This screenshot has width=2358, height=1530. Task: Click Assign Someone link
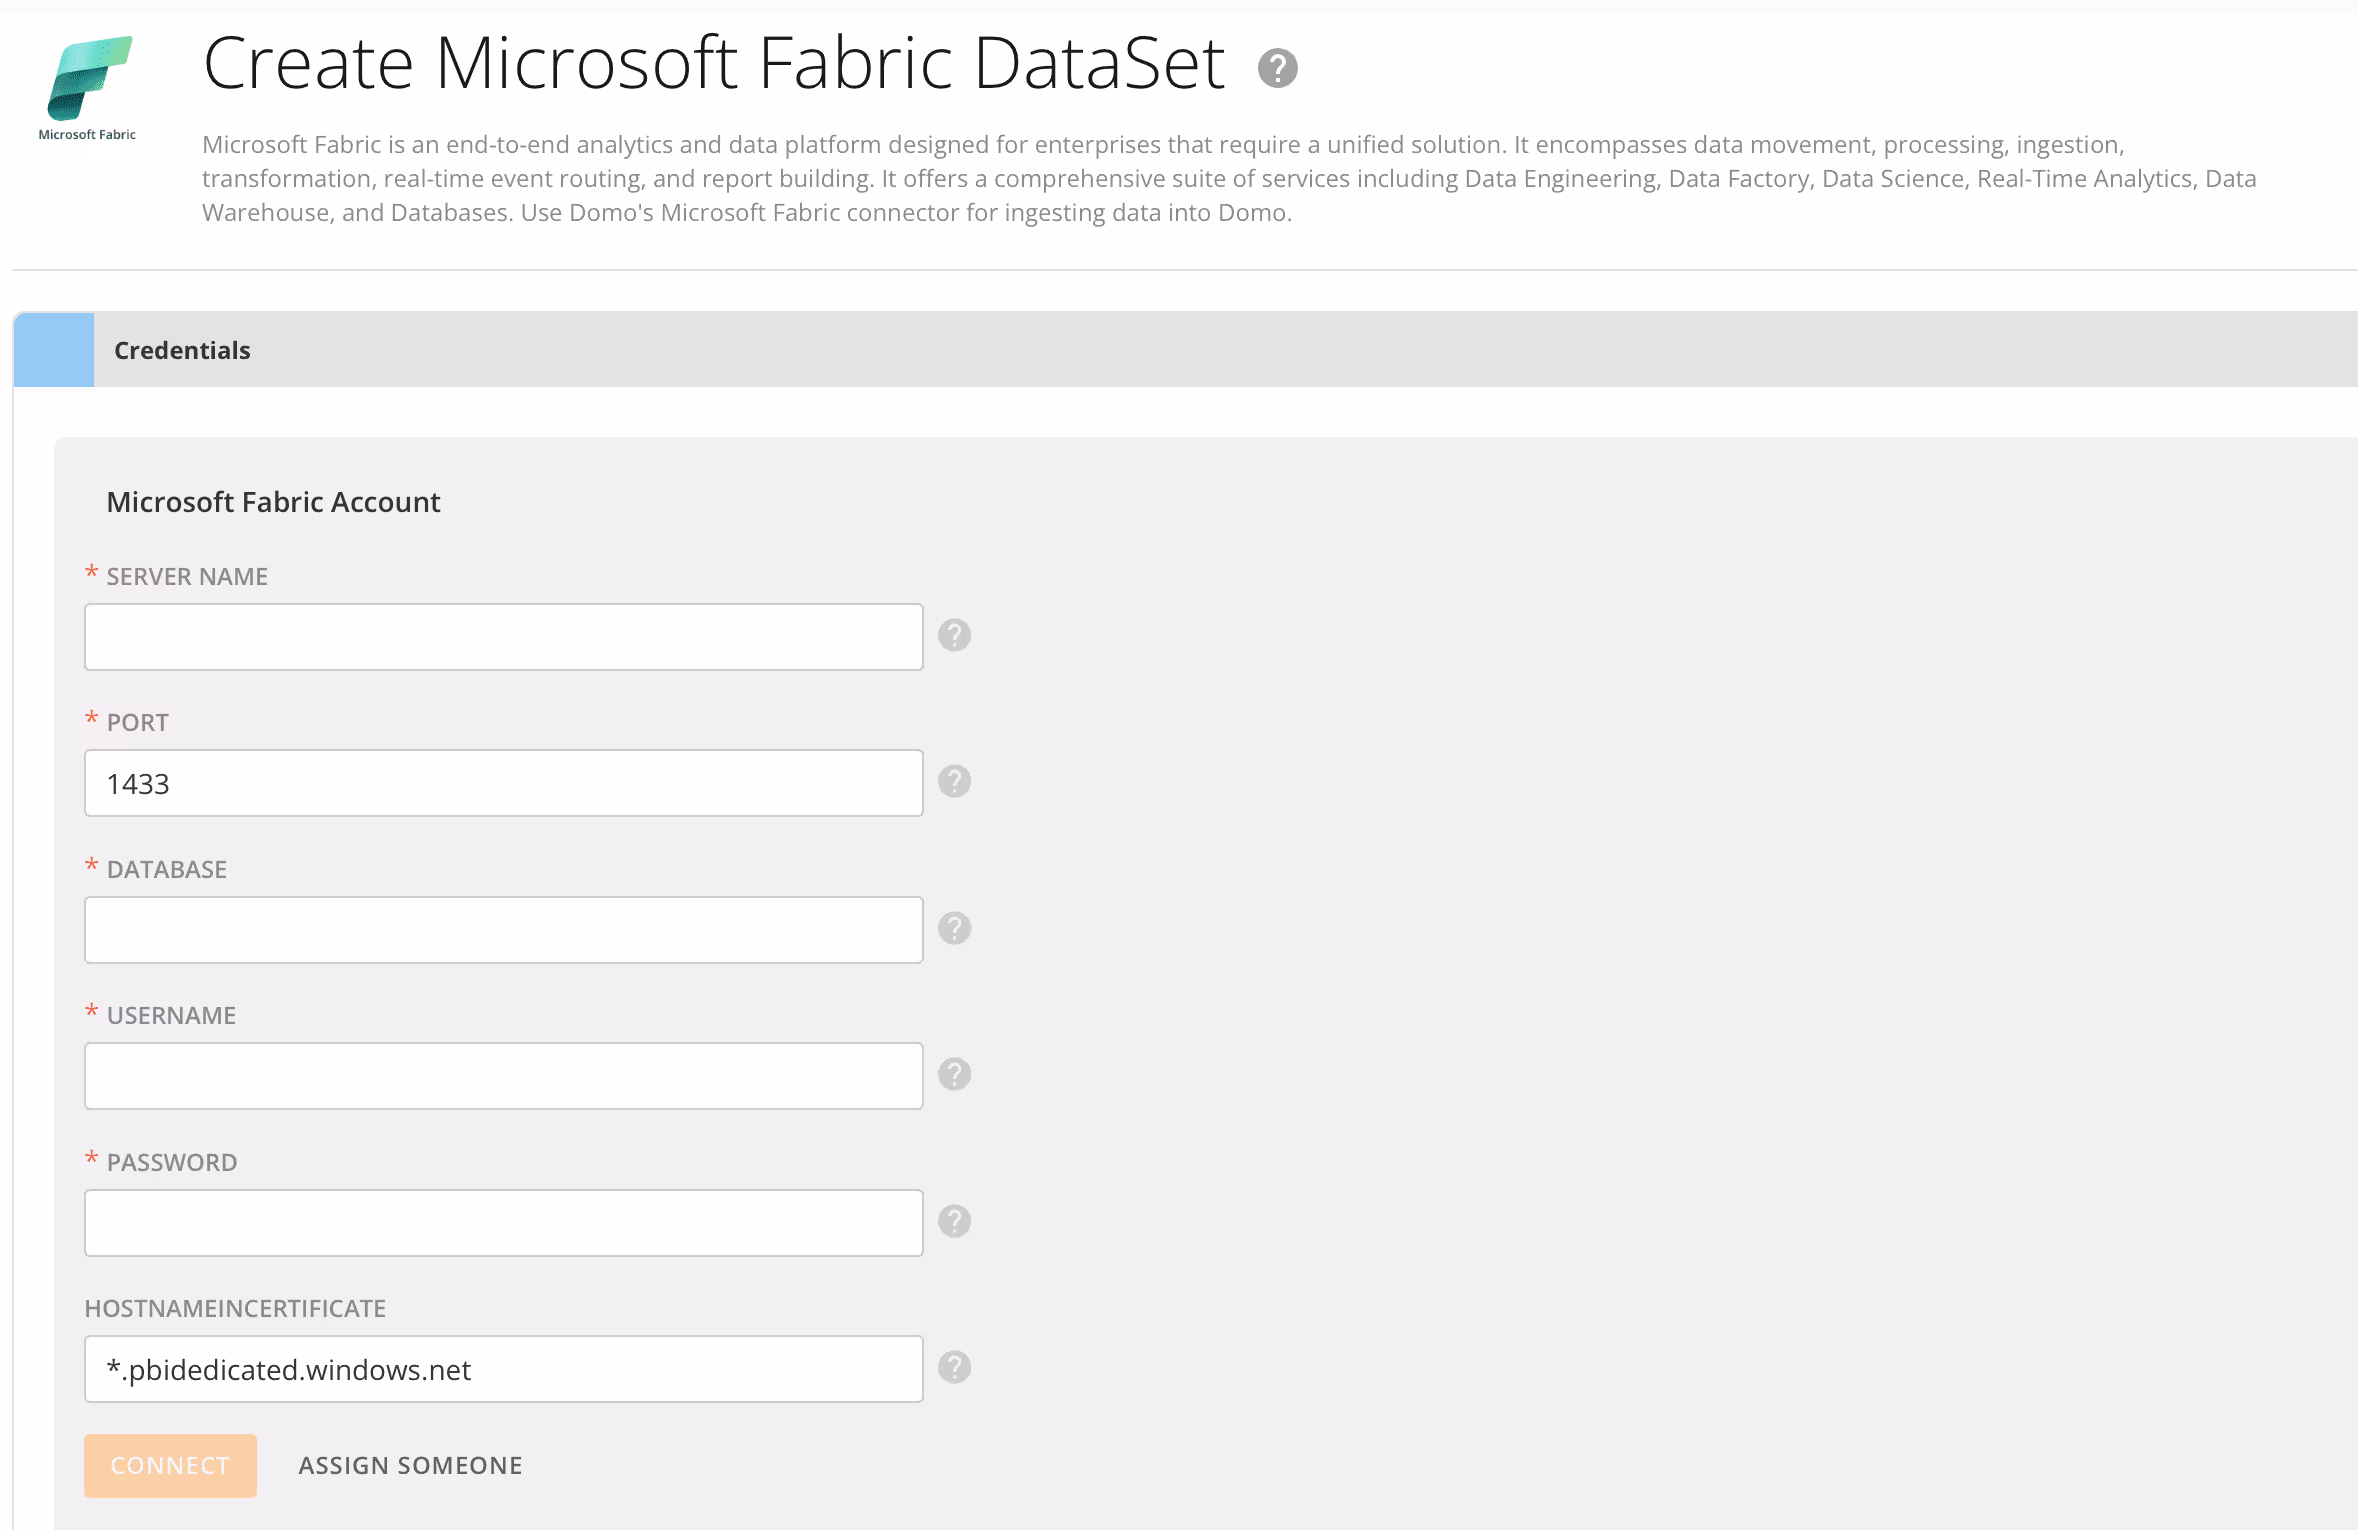click(x=410, y=1465)
